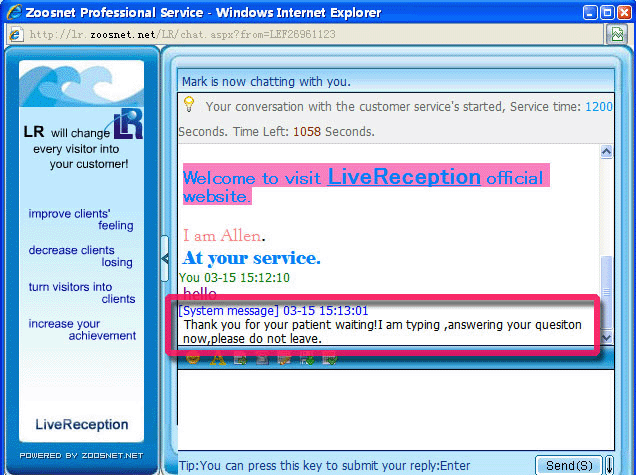Click the LR logo in the sidebar
The image size is (636, 475).
pyautogui.click(x=128, y=124)
